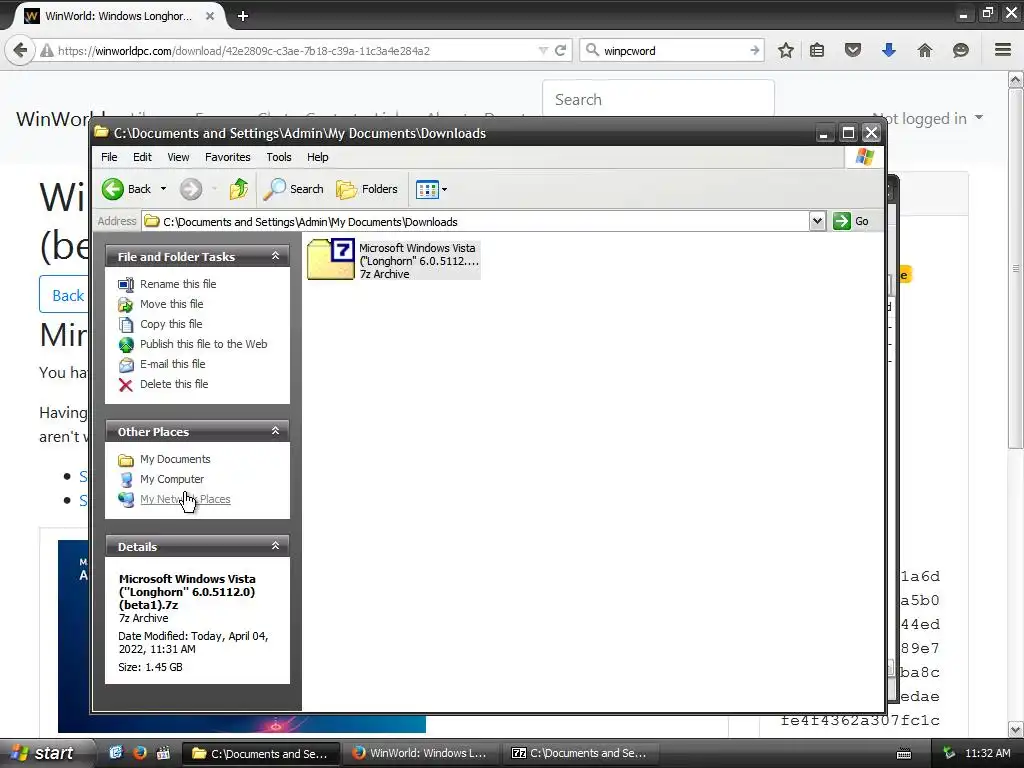This screenshot has width=1024, height=768.
Task: Click E-mail this file
Action: coord(172,364)
